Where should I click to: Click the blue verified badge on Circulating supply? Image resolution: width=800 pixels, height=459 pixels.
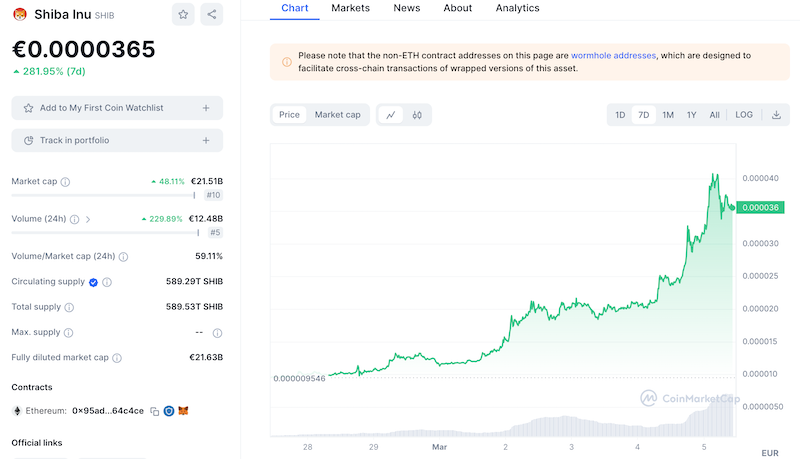[93, 282]
